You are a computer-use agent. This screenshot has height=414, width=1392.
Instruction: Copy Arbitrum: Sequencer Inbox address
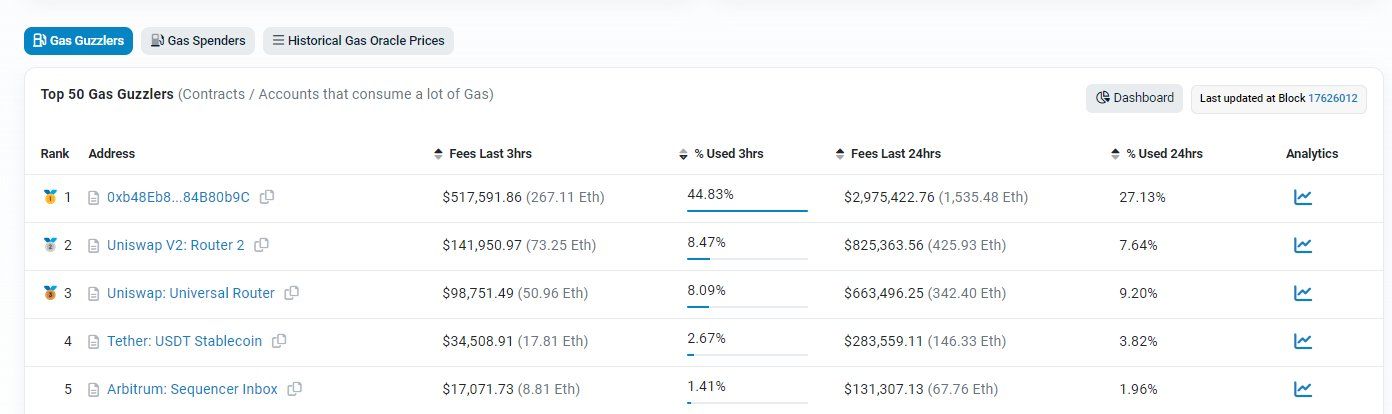(x=295, y=389)
